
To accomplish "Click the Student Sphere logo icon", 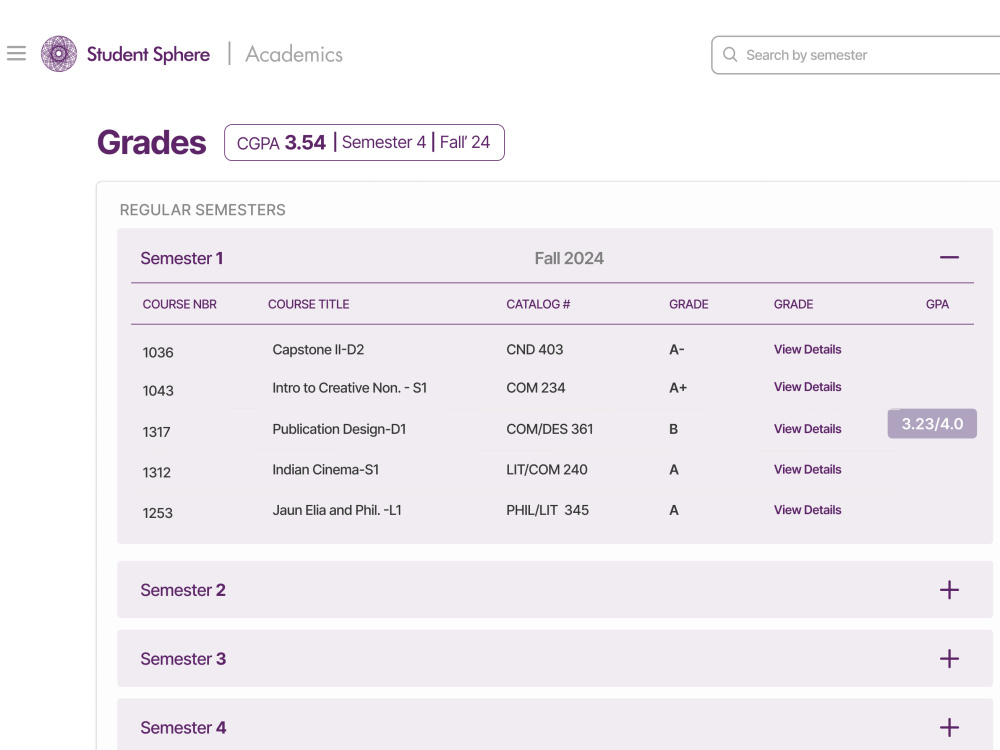I will 59,54.
